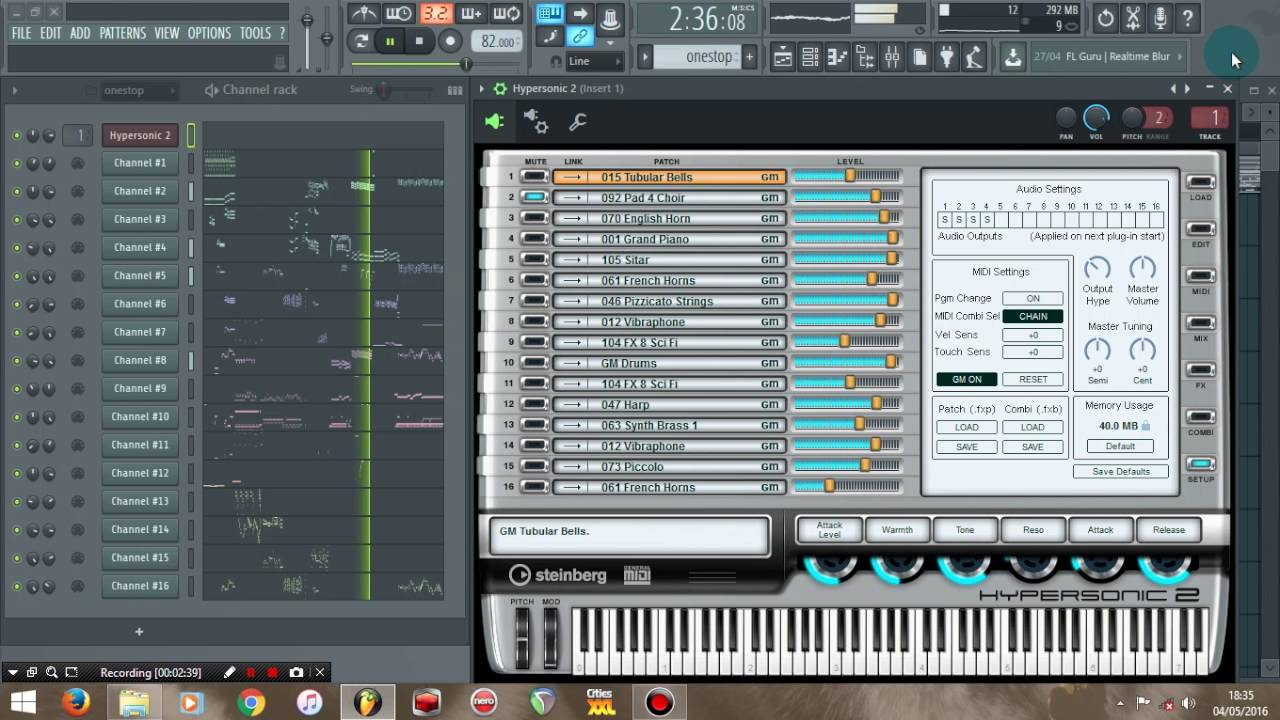The height and width of the screenshot is (720, 1280).
Task: Click the Patch LOAD button
Action: [x=967, y=427]
